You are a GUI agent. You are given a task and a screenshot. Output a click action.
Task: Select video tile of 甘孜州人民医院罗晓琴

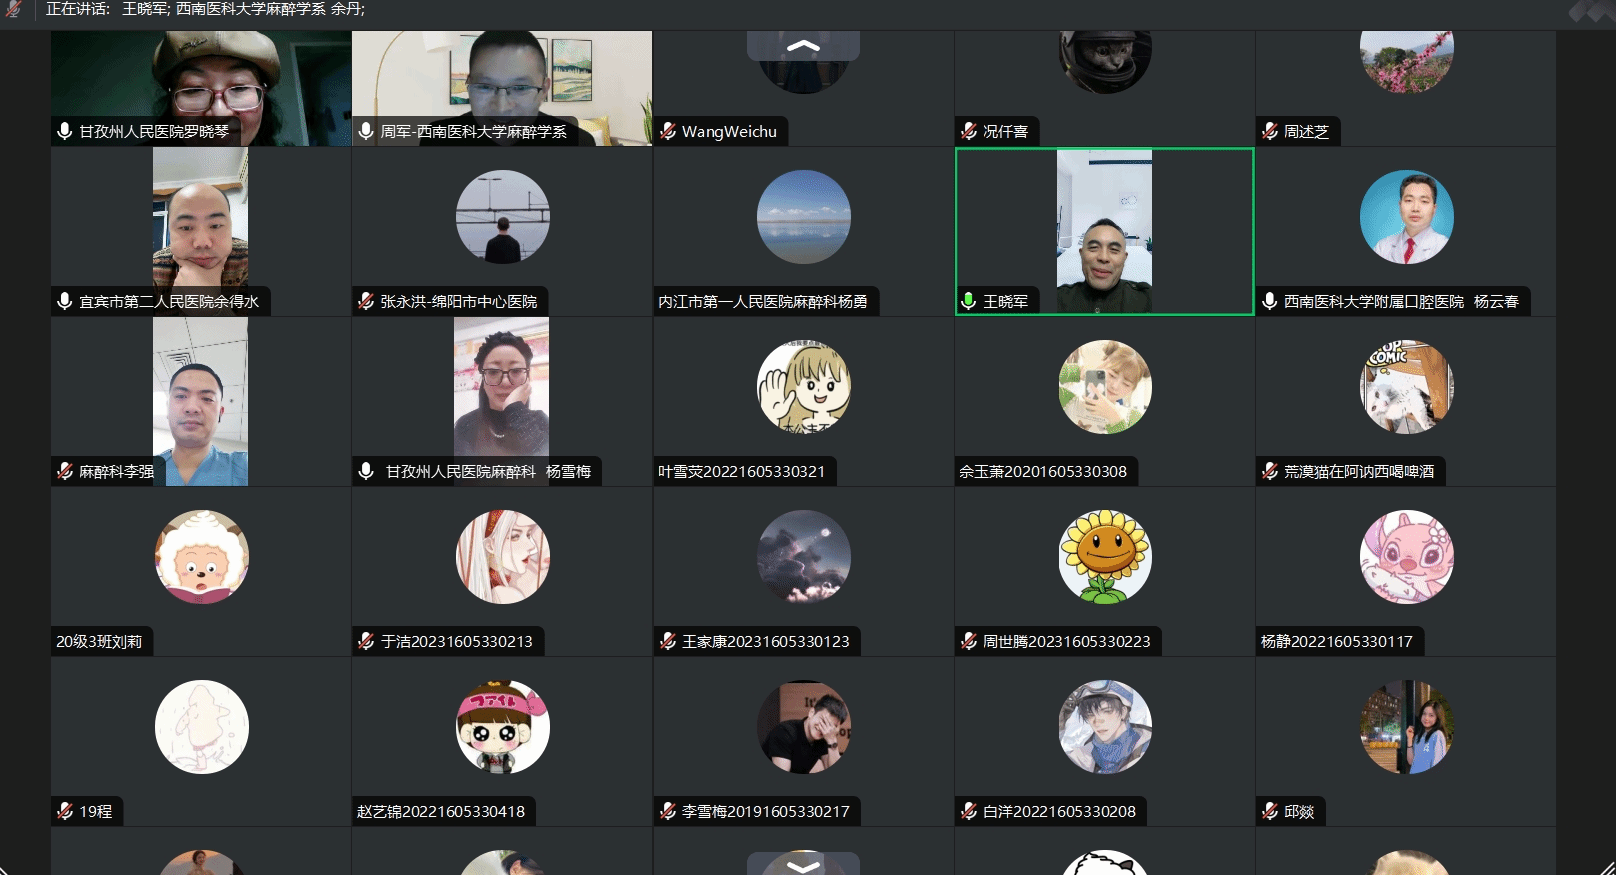click(x=201, y=88)
